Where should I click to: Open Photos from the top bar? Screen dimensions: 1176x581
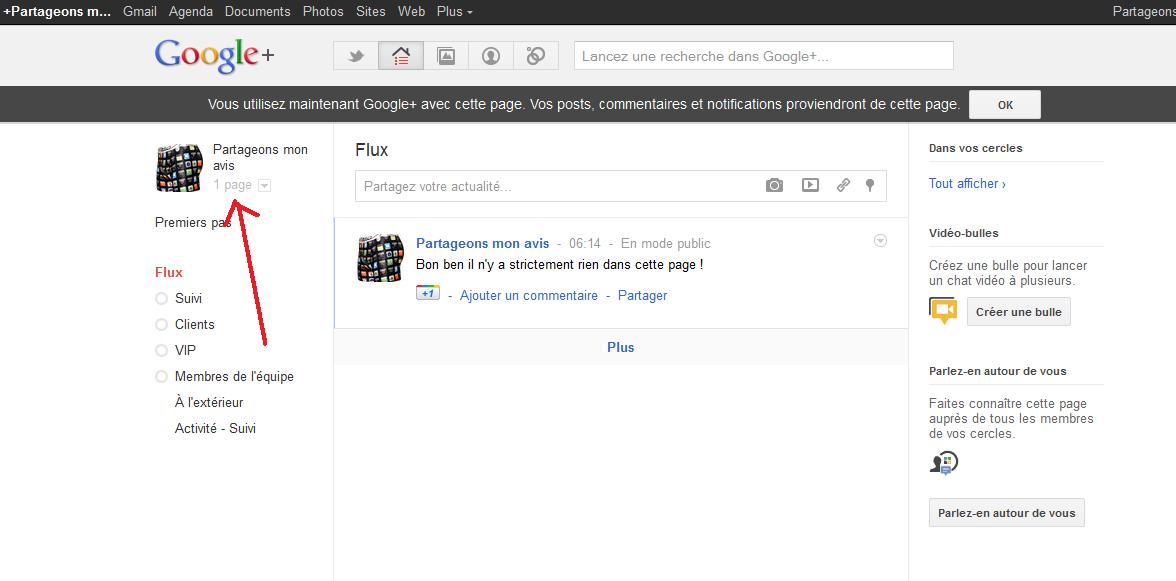point(323,11)
